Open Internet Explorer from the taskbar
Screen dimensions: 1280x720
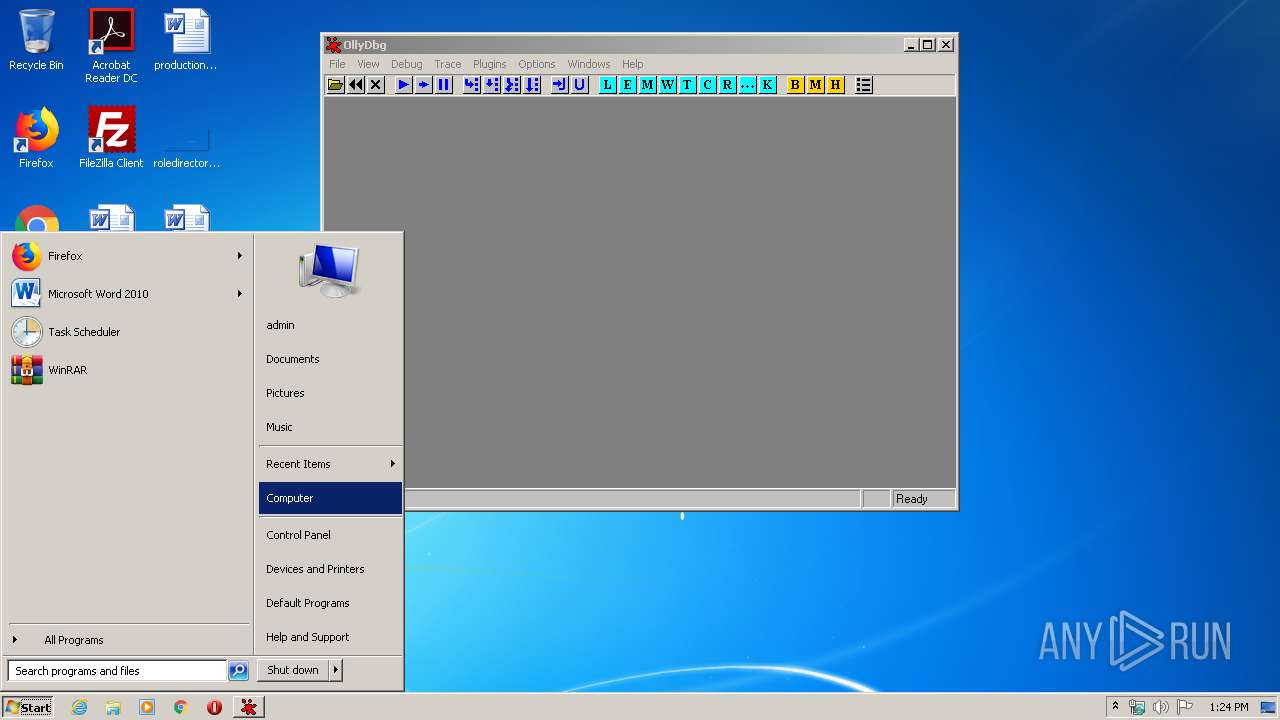pyautogui.click(x=79, y=707)
